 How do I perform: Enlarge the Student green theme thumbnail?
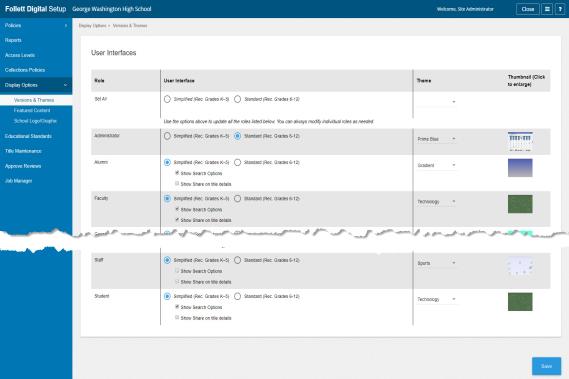[x=520, y=302]
